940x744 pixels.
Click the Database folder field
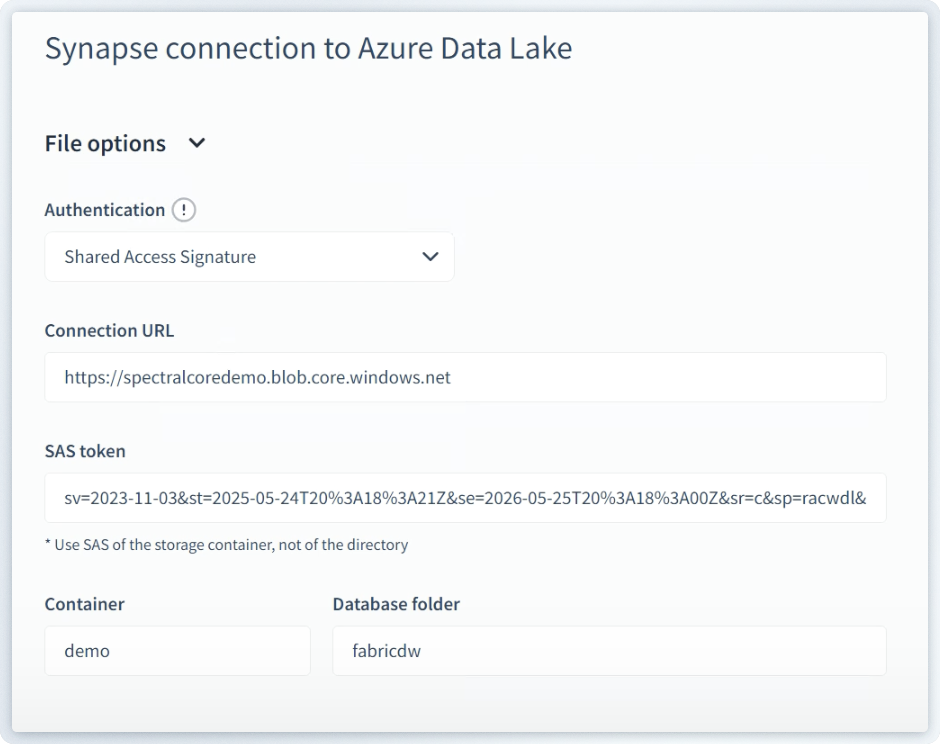[x=609, y=651]
